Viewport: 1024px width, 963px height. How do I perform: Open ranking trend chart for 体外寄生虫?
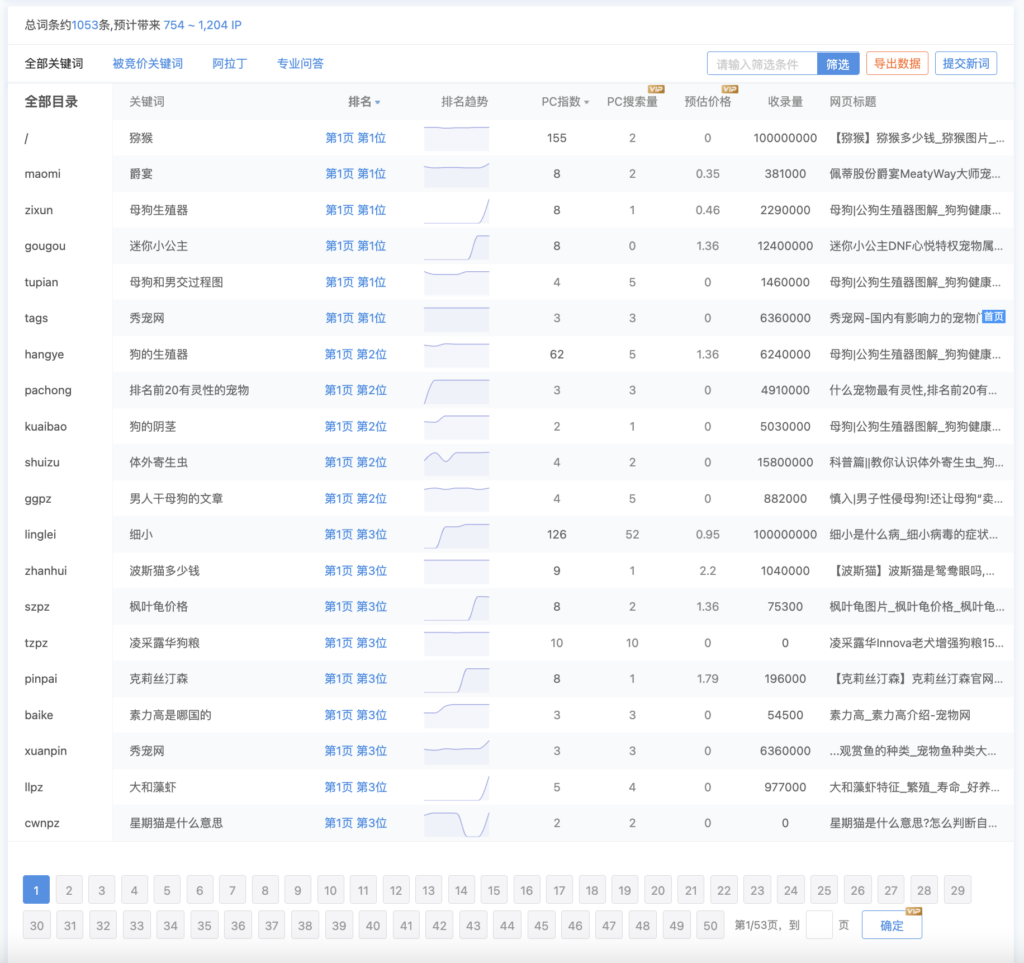click(456, 462)
